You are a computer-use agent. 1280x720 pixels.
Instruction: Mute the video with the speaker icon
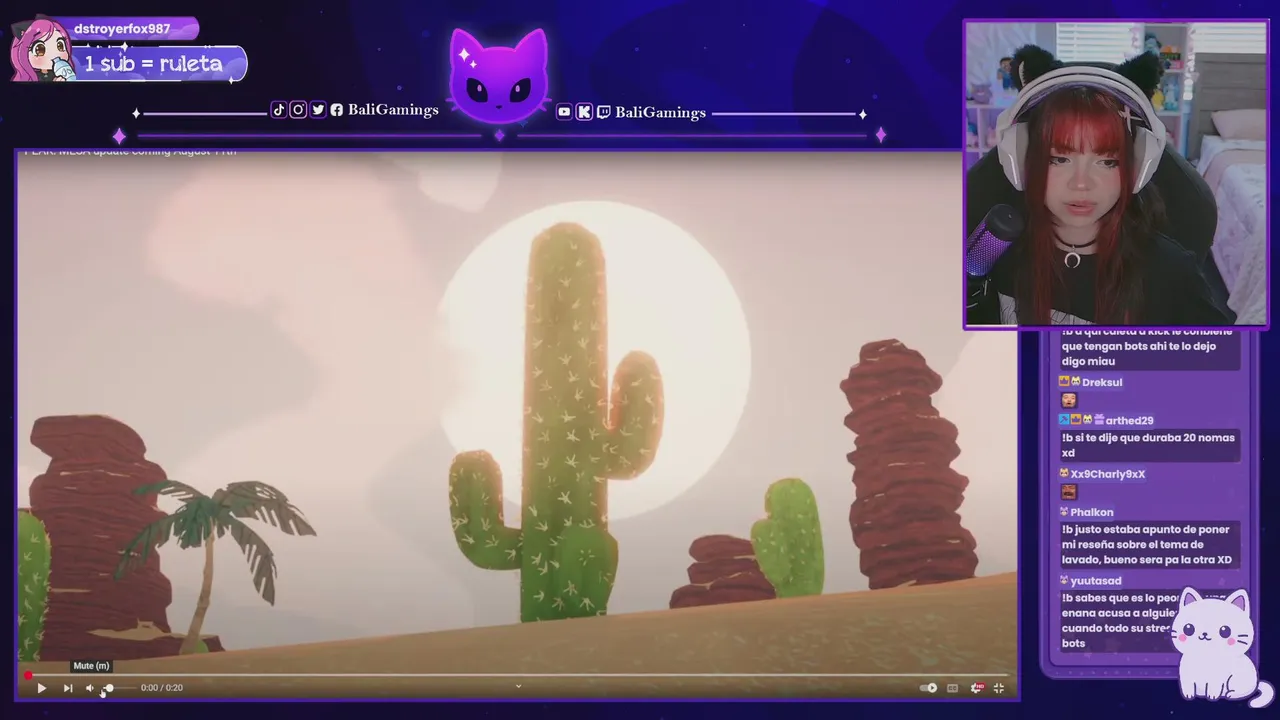pyautogui.click(x=89, y=688)
